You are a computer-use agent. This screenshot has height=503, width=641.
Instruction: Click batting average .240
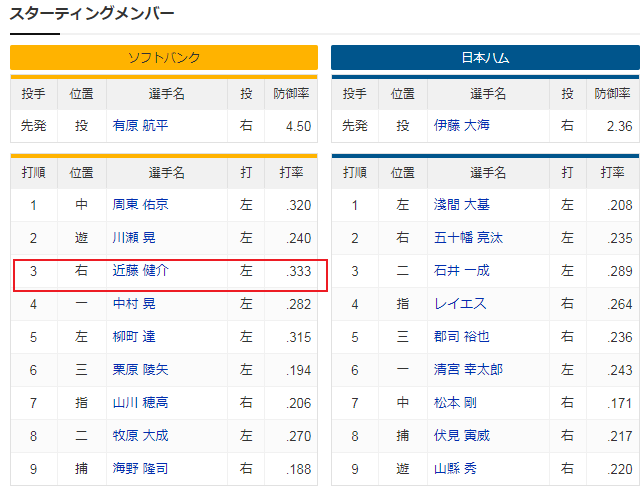pos(299,238)
